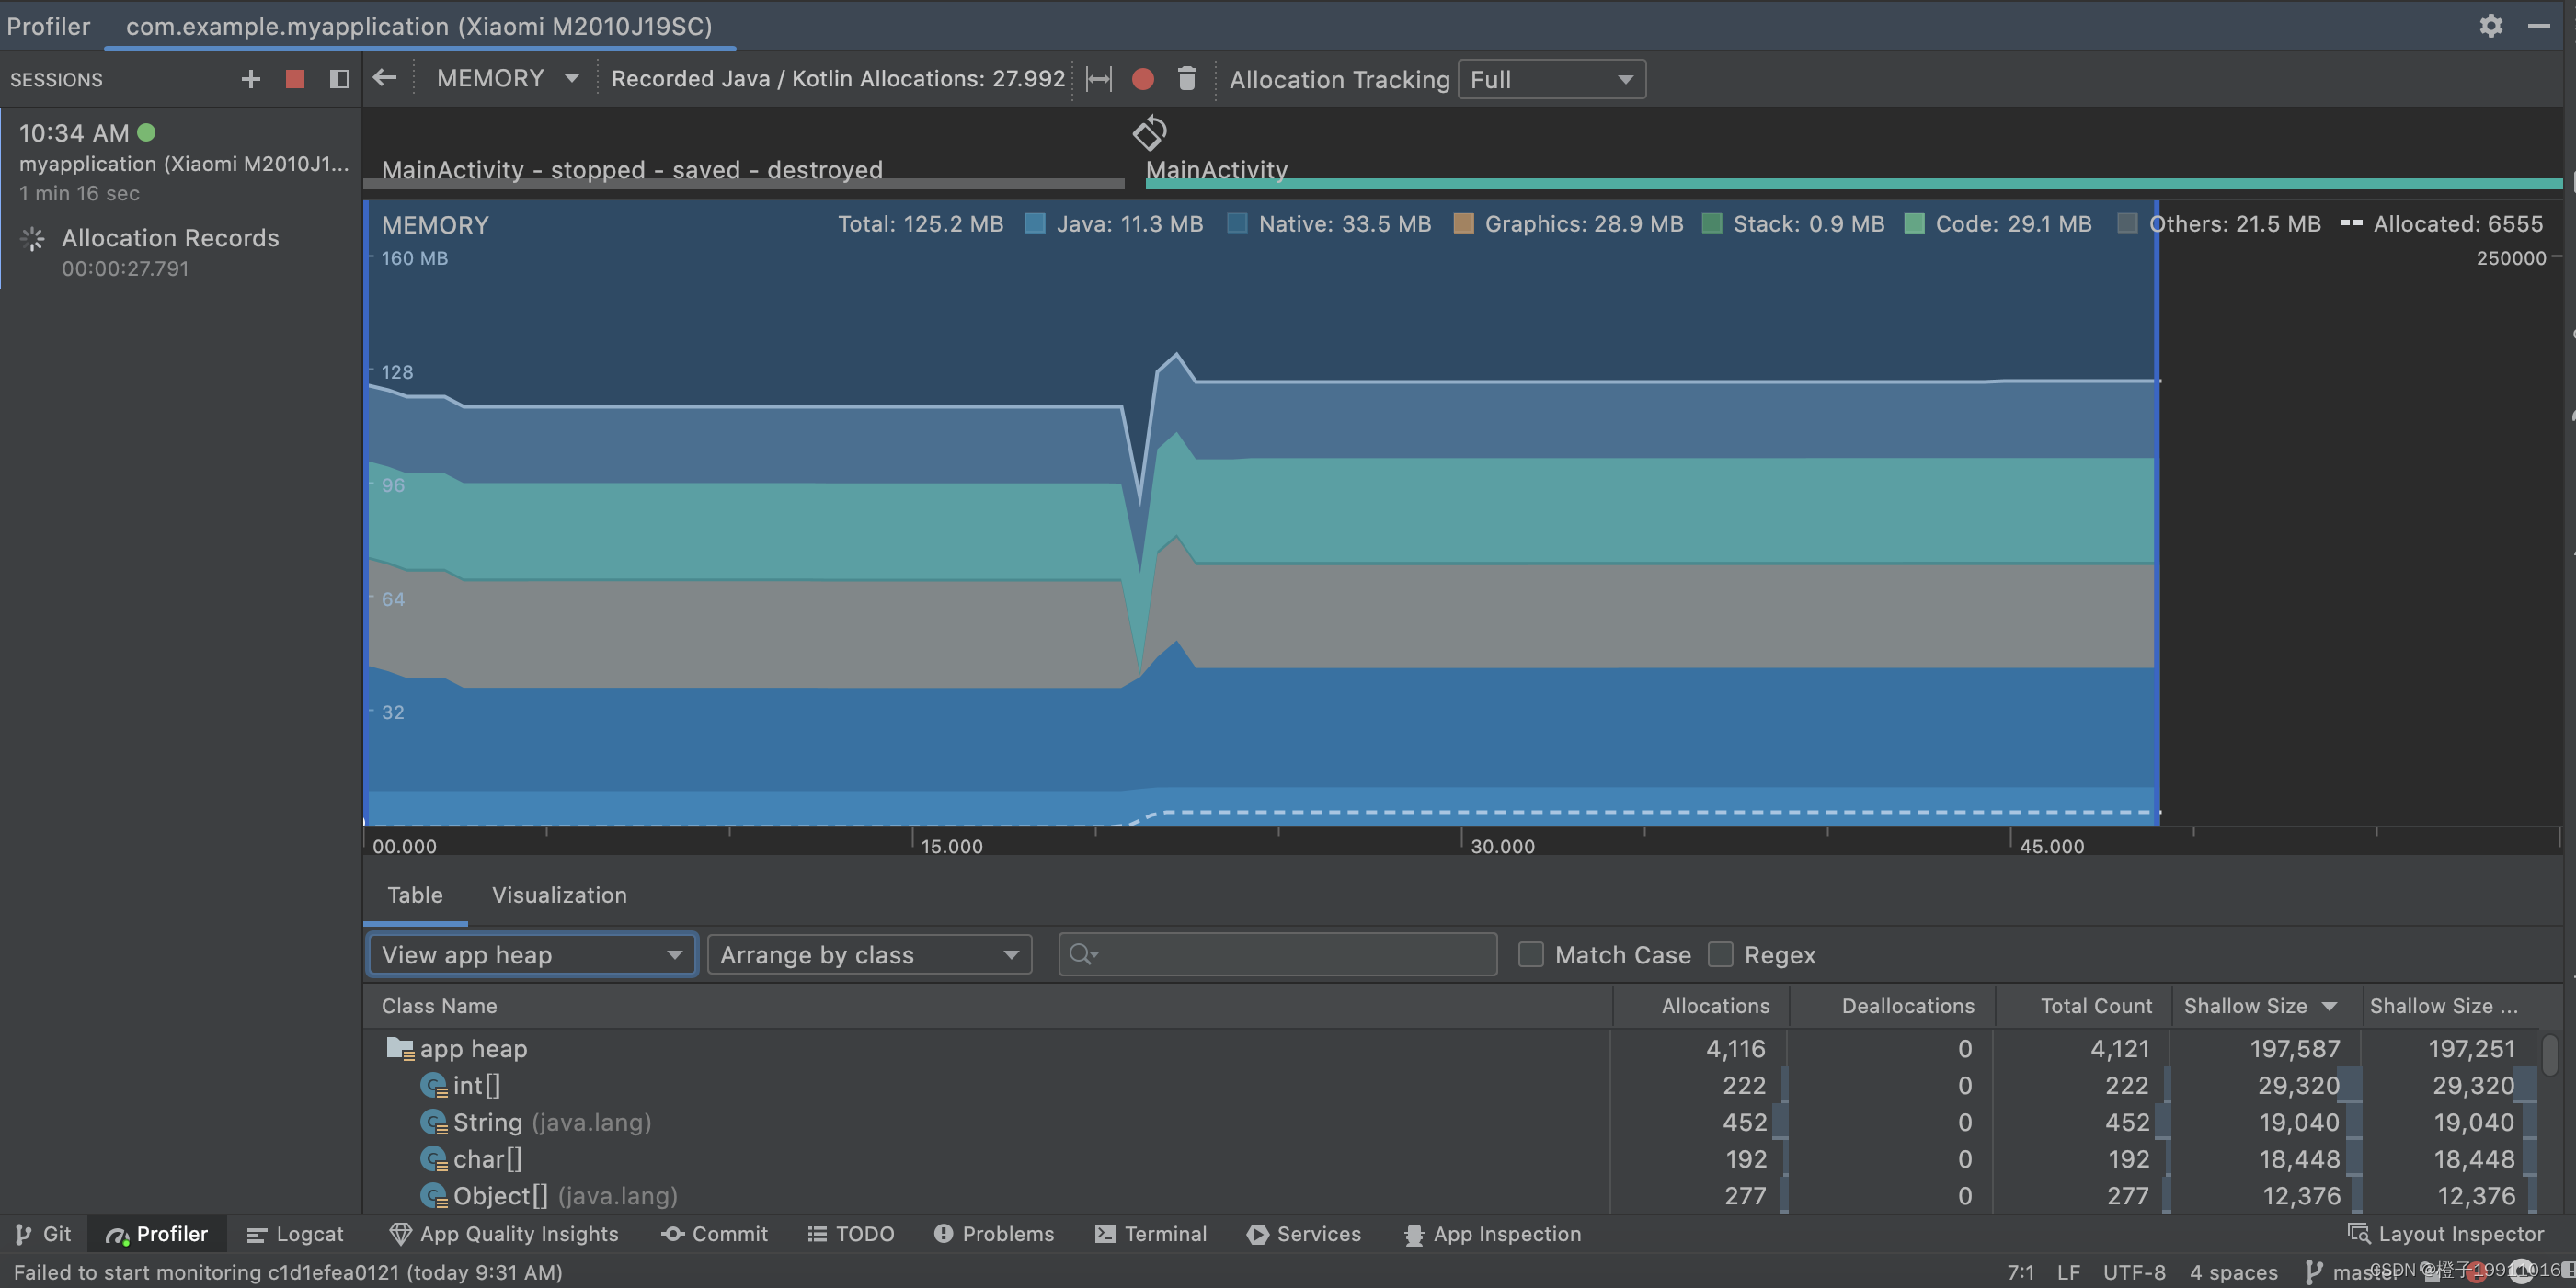
Task: Open the Commit tool window
Action: [715, 1233]
